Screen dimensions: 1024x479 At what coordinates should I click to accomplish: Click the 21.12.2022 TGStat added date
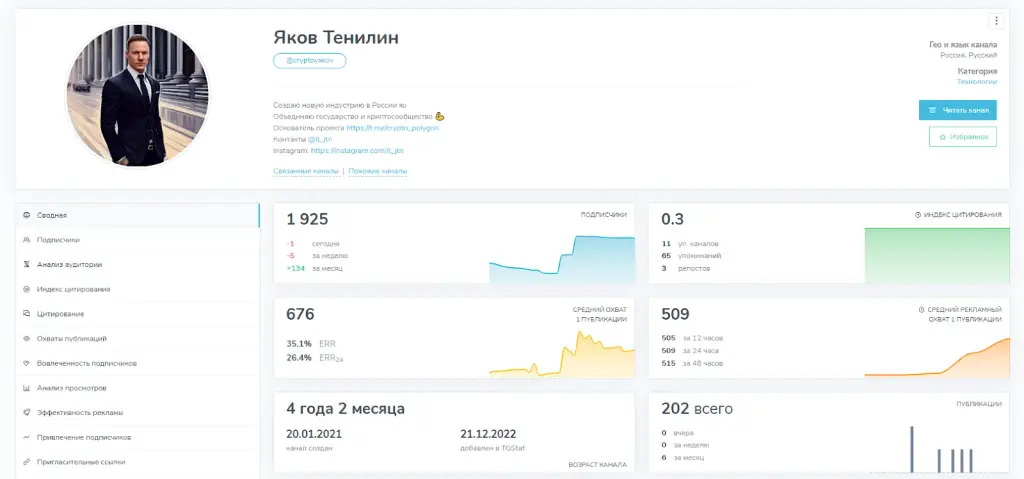[488, 434]
